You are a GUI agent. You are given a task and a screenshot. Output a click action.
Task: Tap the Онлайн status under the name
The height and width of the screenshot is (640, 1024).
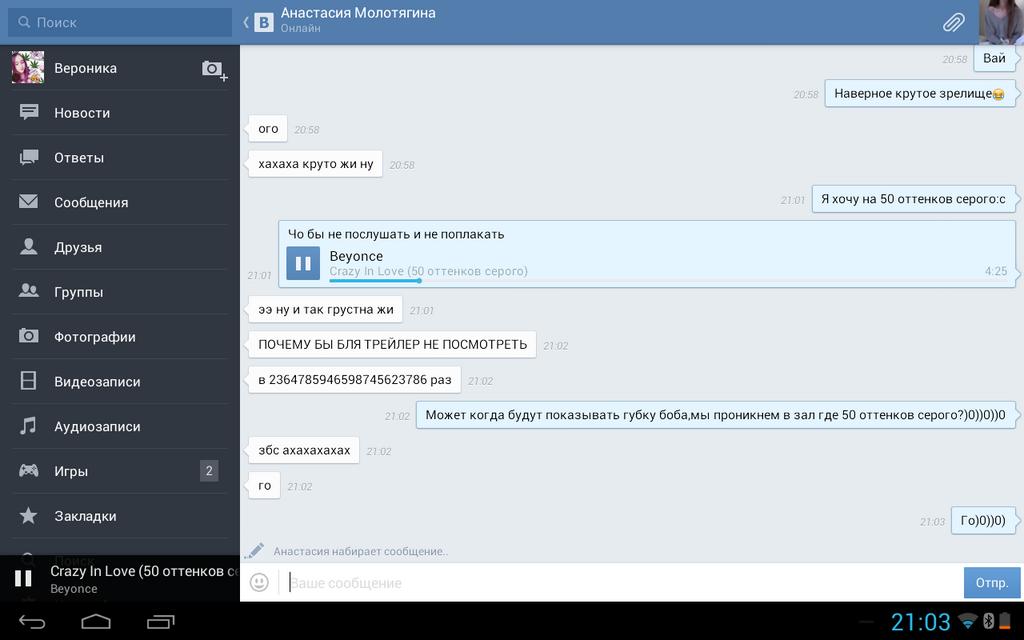[300, 29]
